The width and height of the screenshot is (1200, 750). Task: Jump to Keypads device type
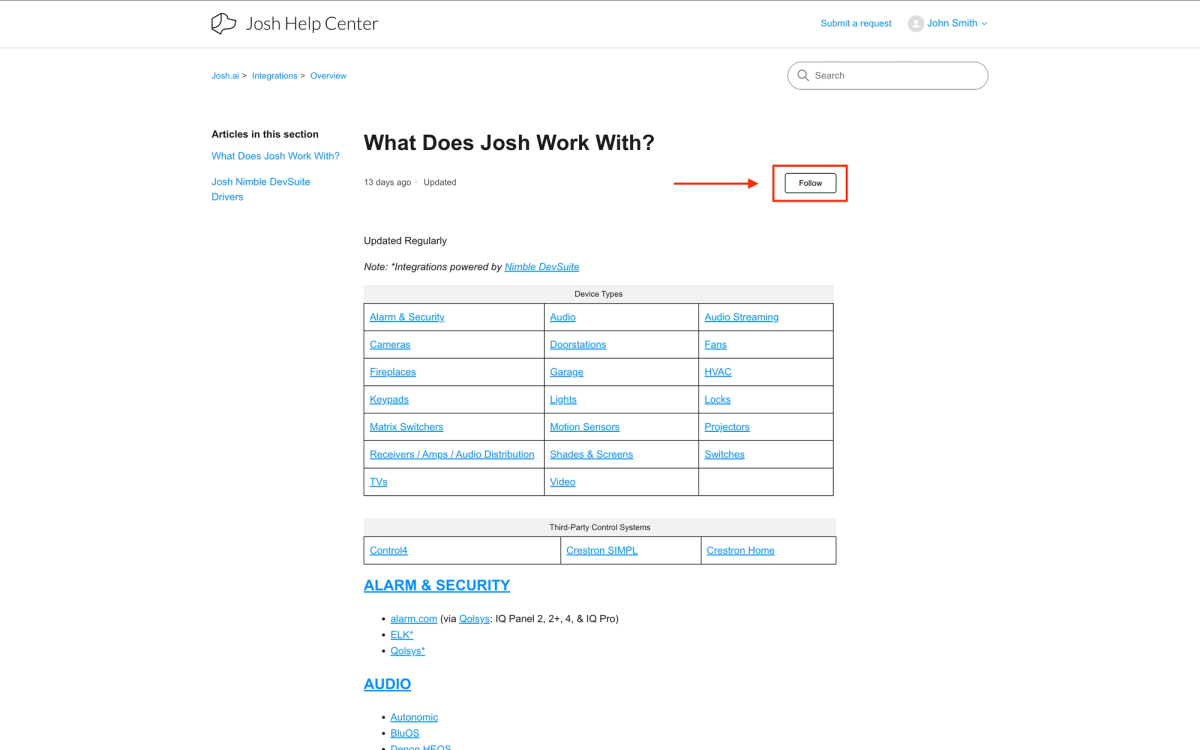point(389,400)
